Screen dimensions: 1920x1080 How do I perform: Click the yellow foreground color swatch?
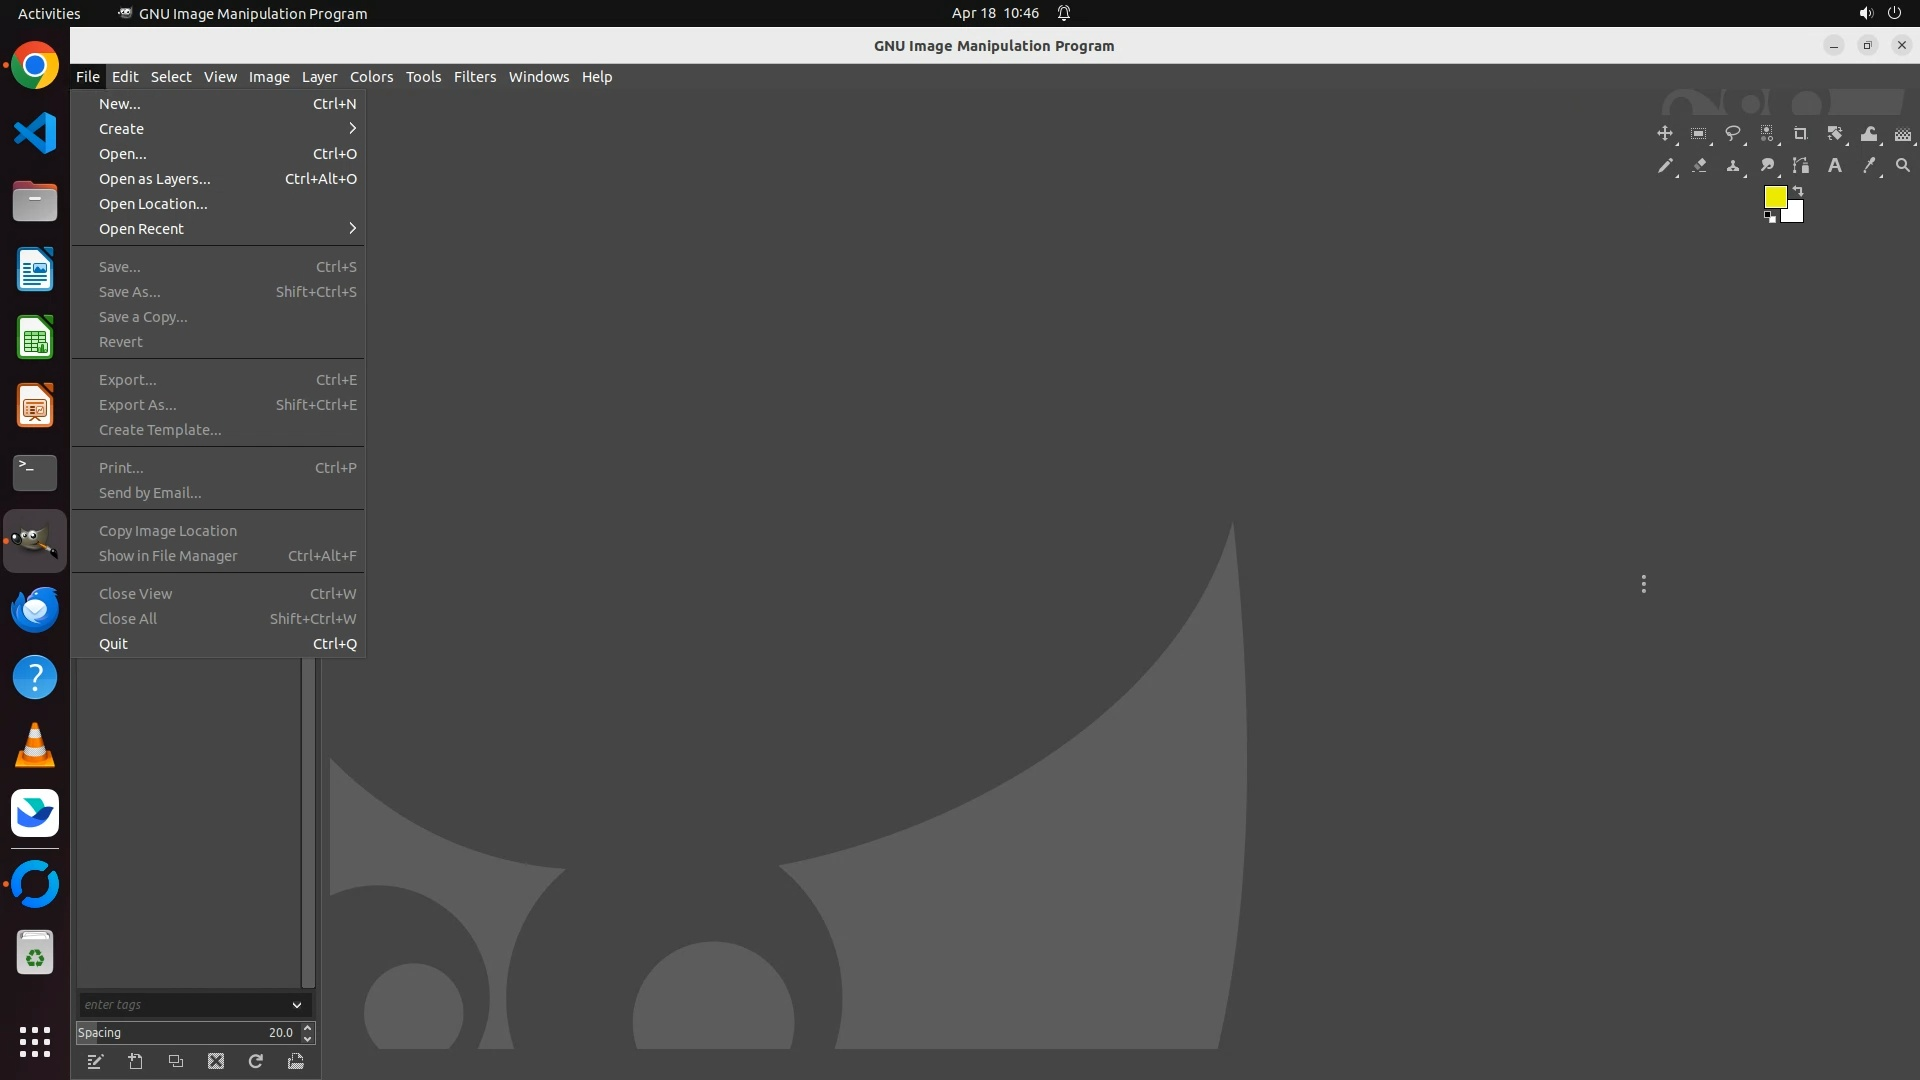[x=1774, y=196]
